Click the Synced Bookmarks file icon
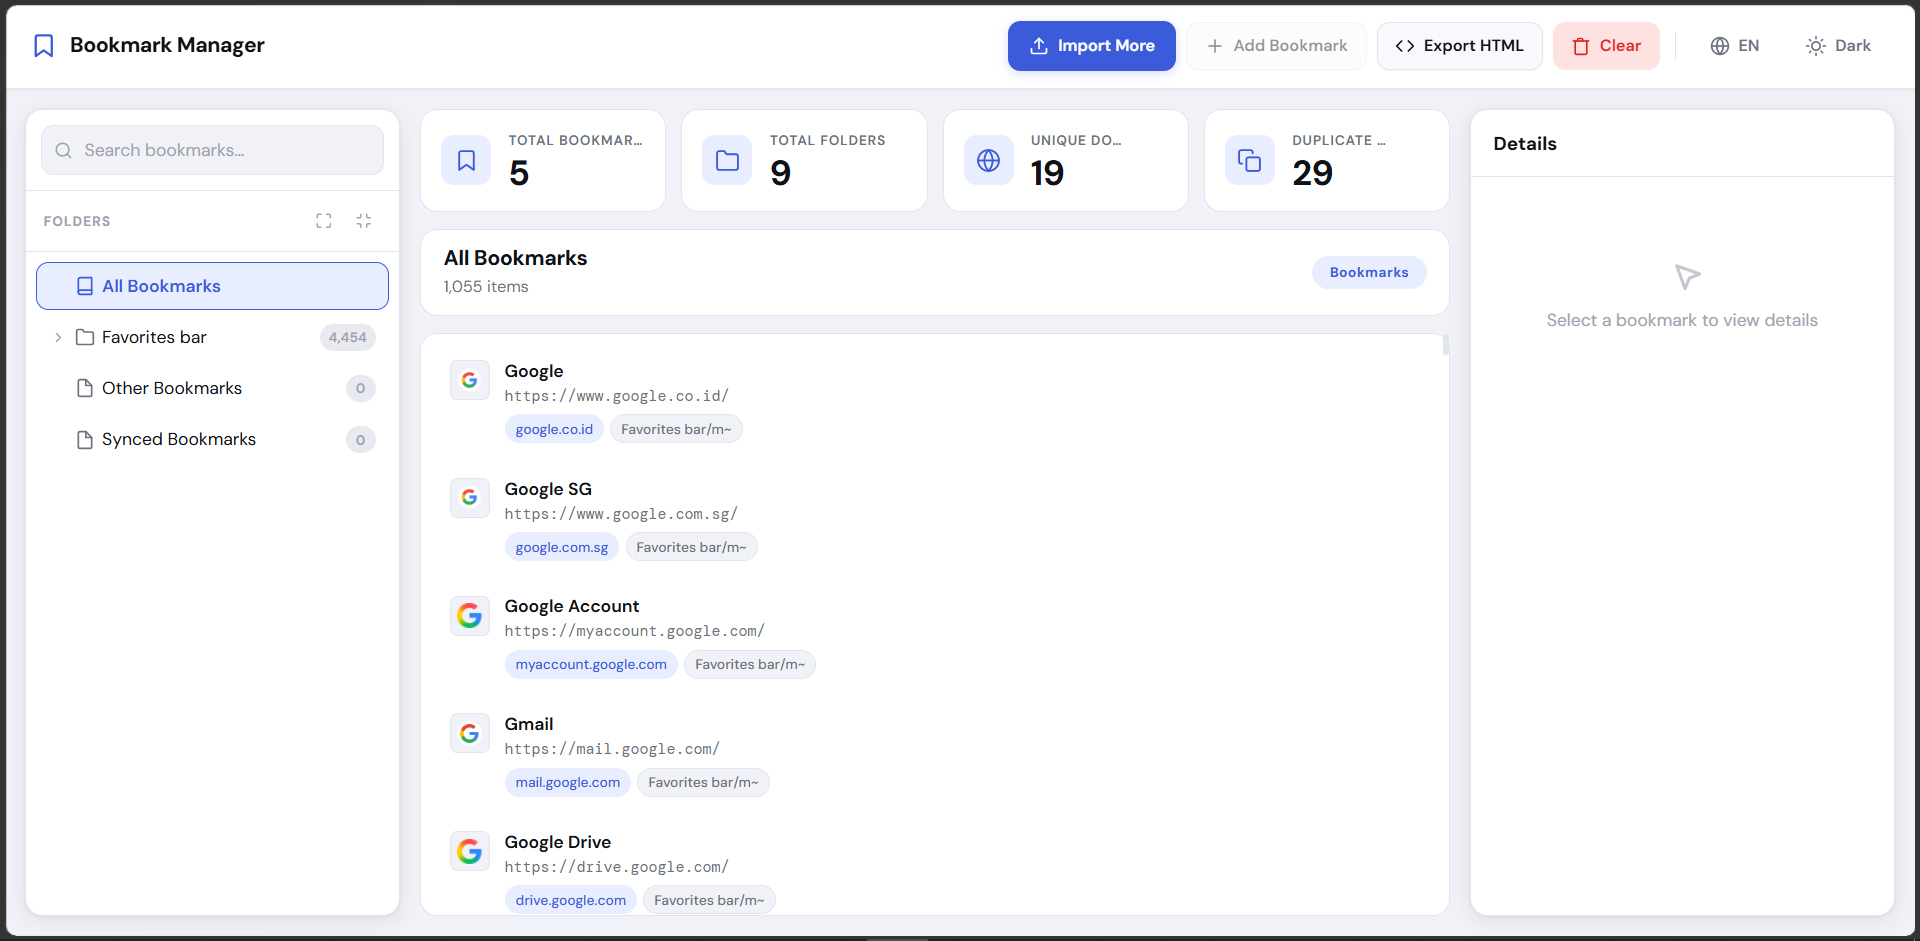Screen dimensions: 1920x941 click(85, 440)
